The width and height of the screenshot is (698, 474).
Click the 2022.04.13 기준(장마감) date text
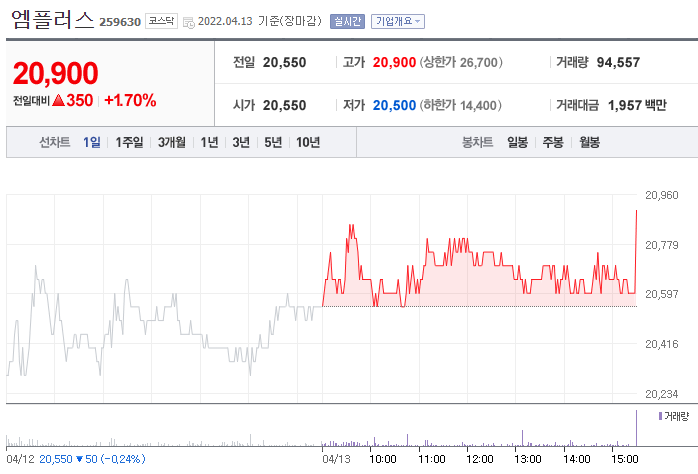tap(260, 21)
